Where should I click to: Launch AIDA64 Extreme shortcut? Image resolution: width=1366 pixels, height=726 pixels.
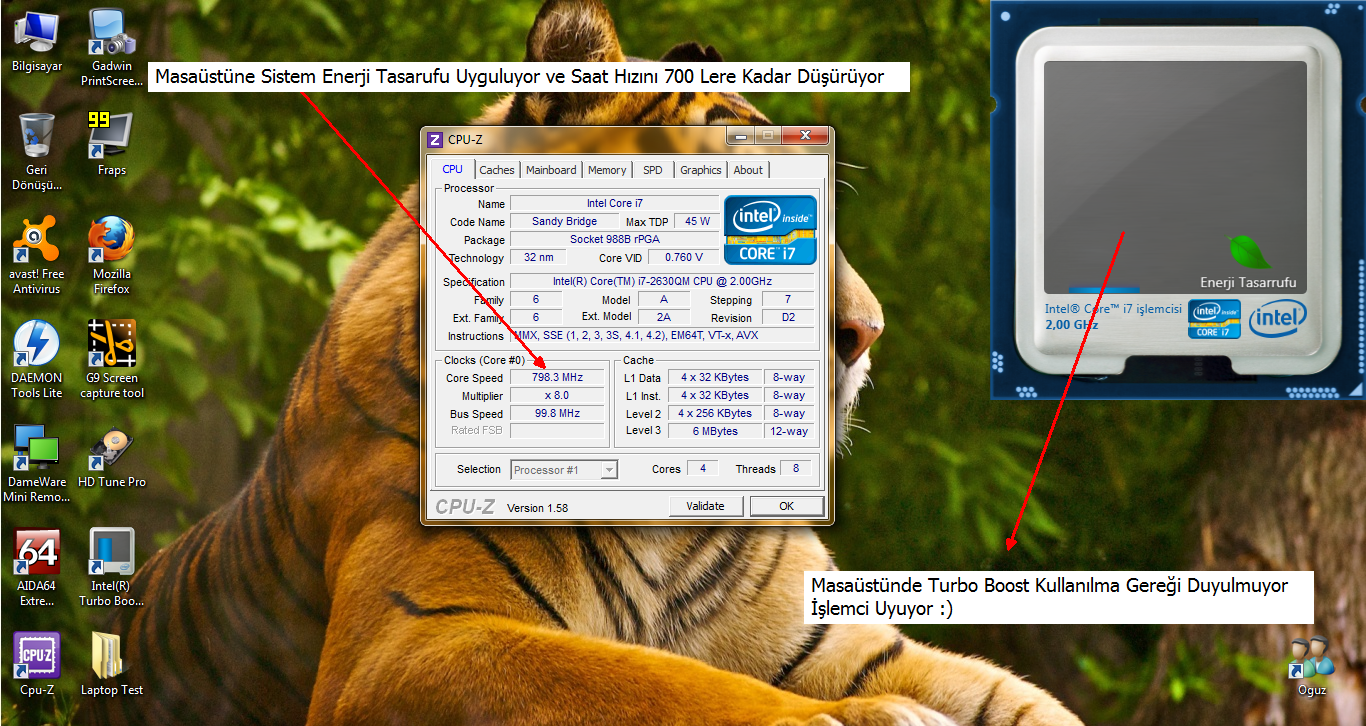pyautogui.click(x=37, y=567)
